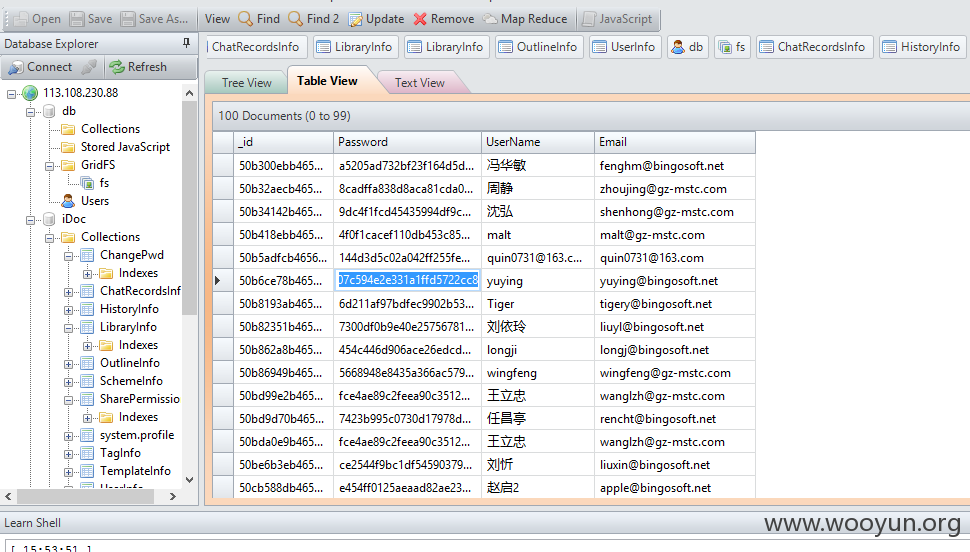Click the Connect button
This screenshot has width=970, height=552.
40,67
